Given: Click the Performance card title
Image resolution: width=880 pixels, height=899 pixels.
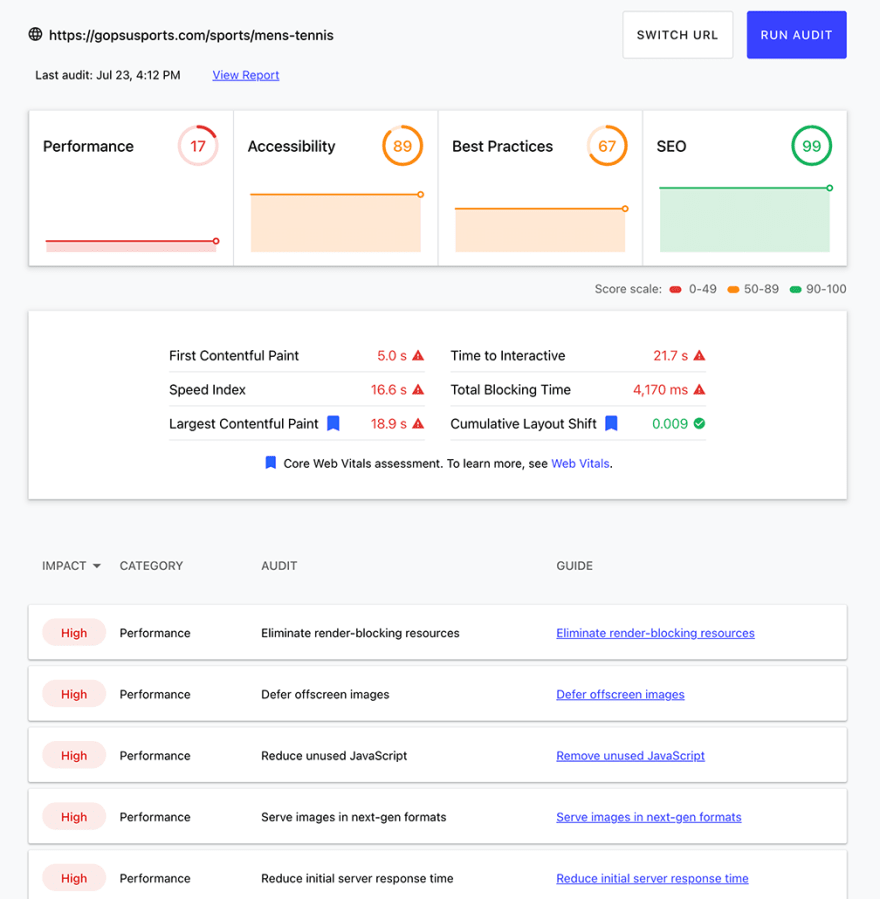Looking at the screenshot, I should click(88, 146).
